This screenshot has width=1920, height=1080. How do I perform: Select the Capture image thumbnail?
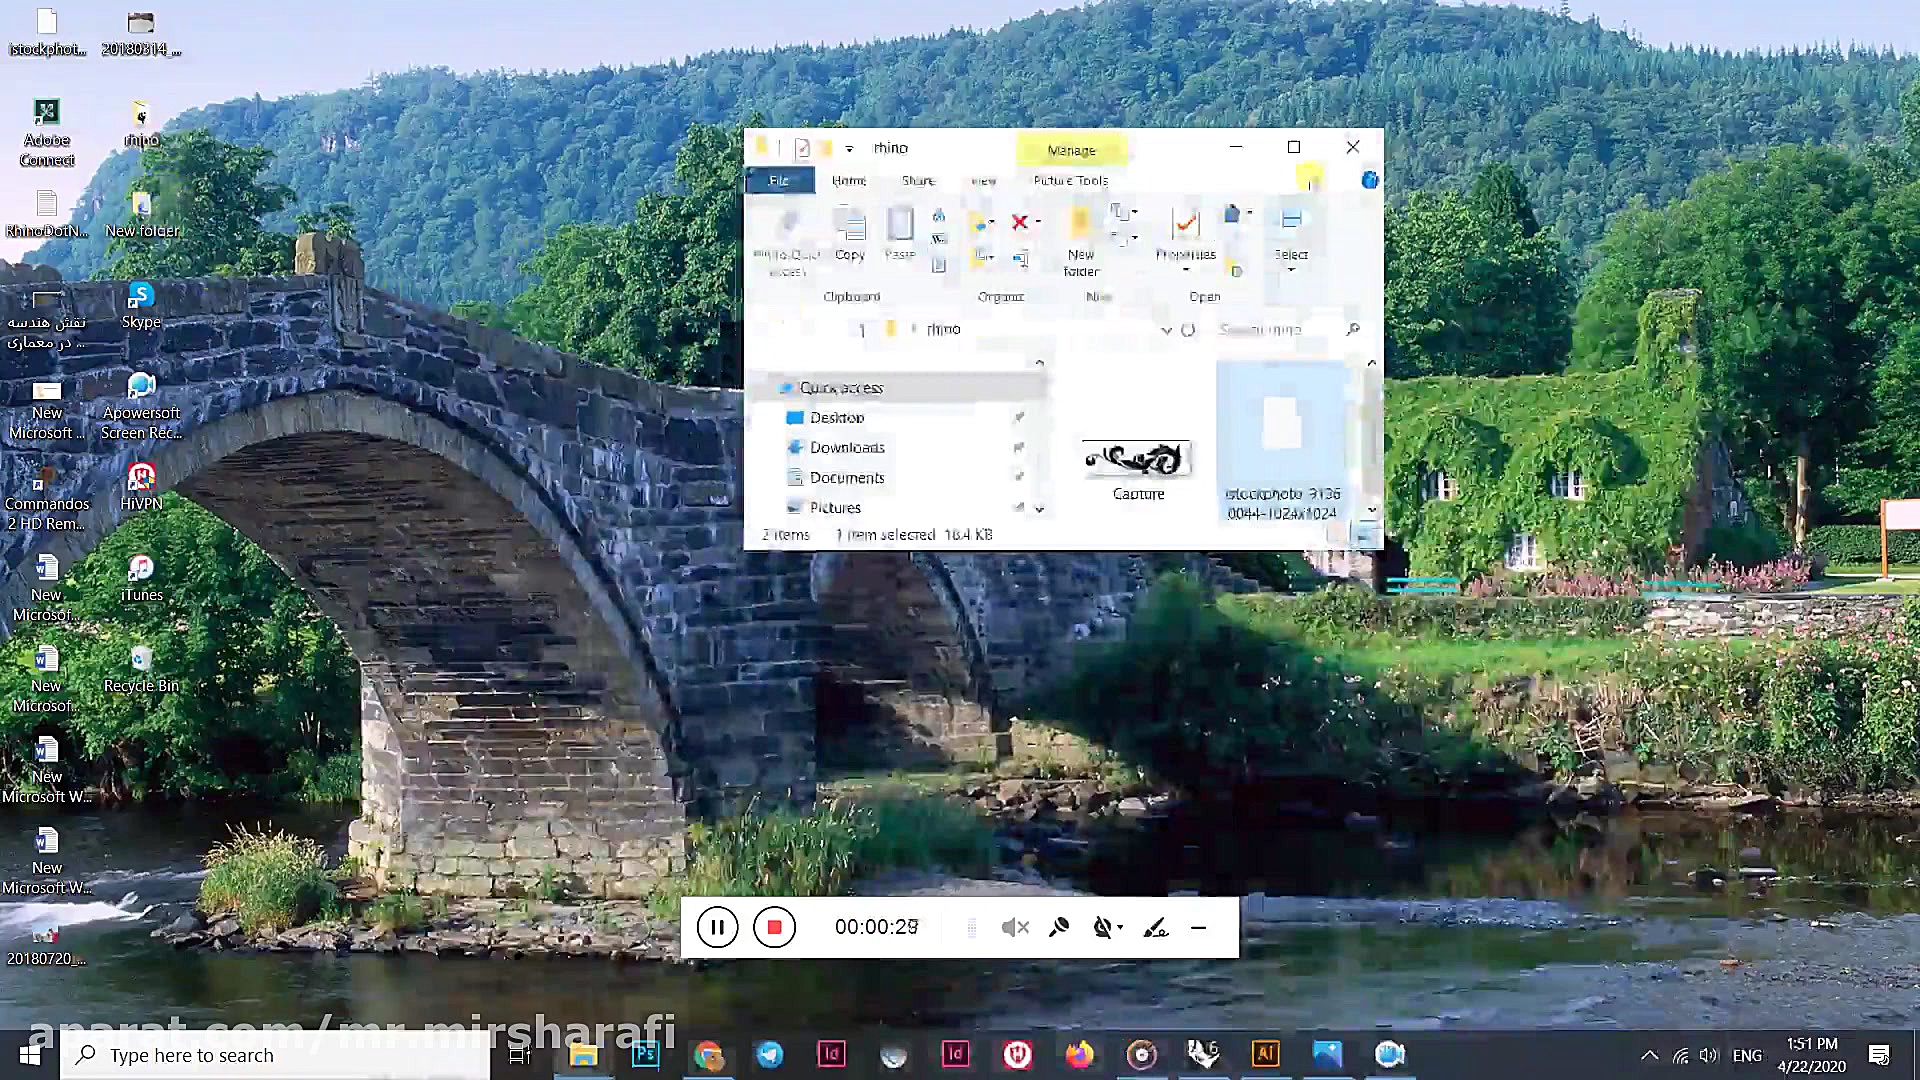pyautogui.click(x=1137, y=461)
